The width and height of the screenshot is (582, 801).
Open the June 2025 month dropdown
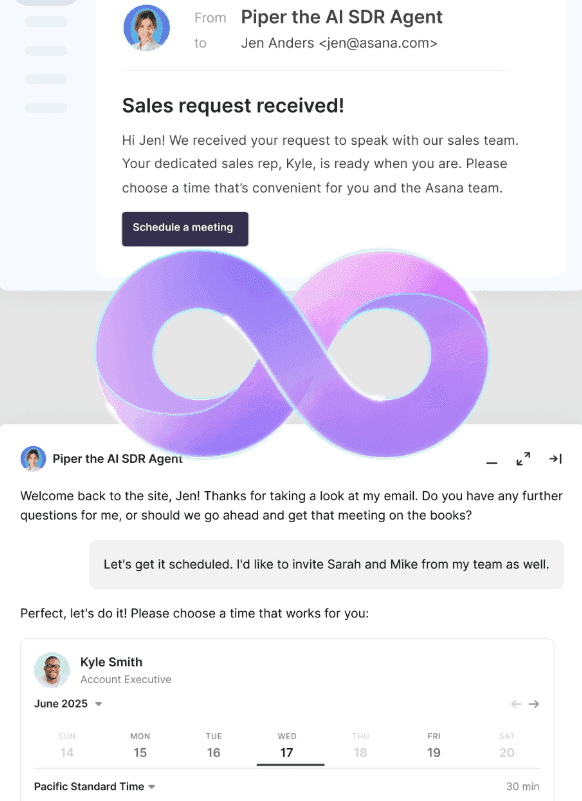pyautogui.click(x=68, y=703)
